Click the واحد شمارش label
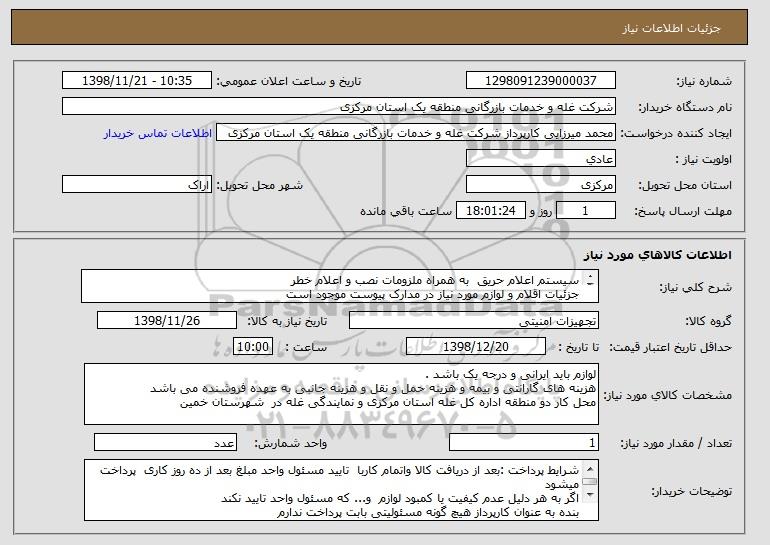Image resolution: width=770 pixels, height=545 pixels. [x=290, y=443]
